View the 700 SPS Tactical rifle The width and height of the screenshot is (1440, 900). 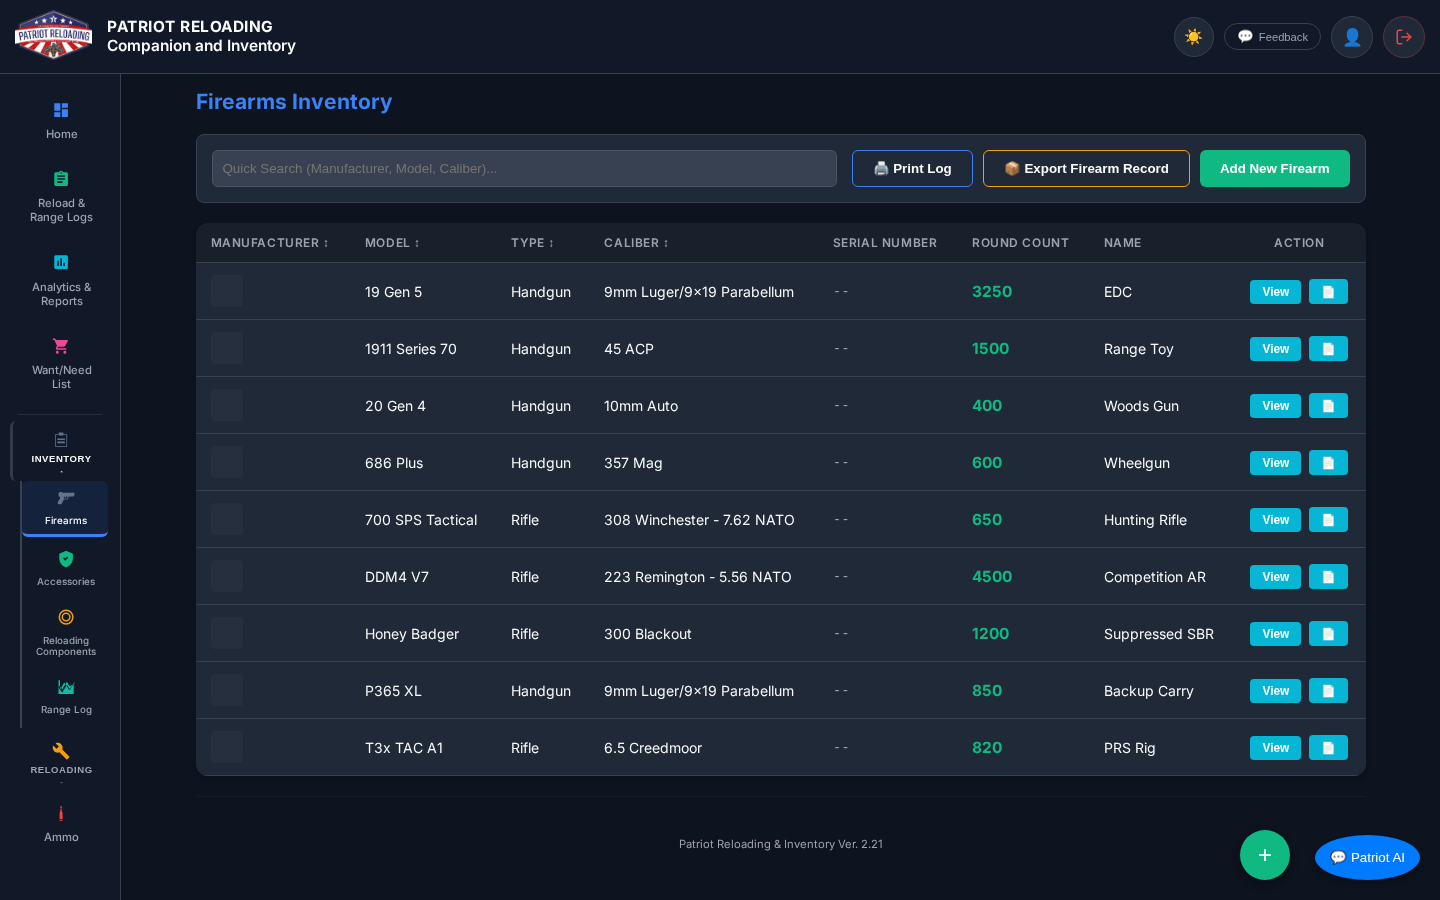click(x=1275, y=520)
